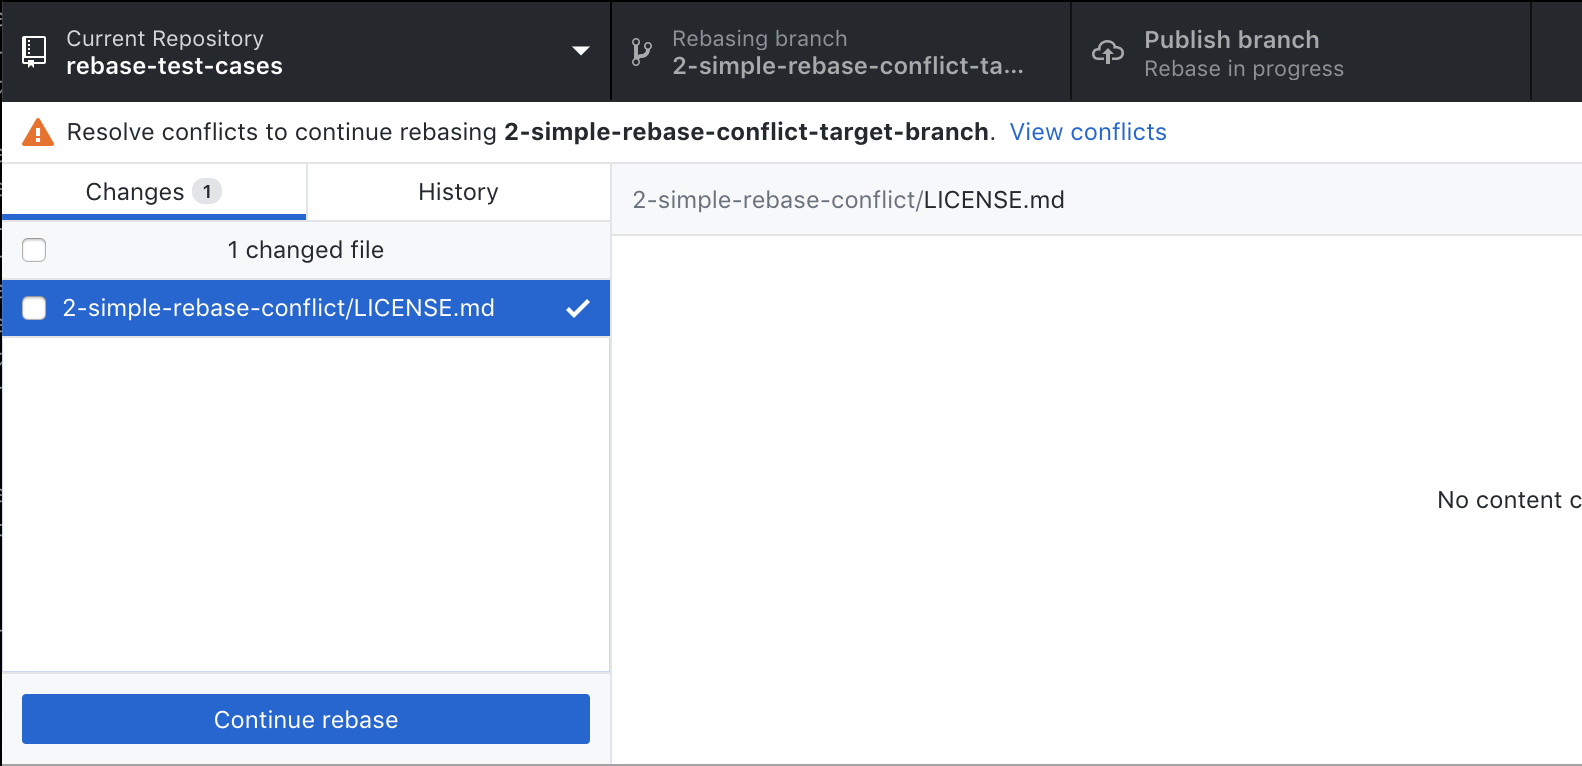This screenshot has height=766, width=1582.
Task: Click the warning triangle in the conflict banner
Action: (x=37, y=131)
